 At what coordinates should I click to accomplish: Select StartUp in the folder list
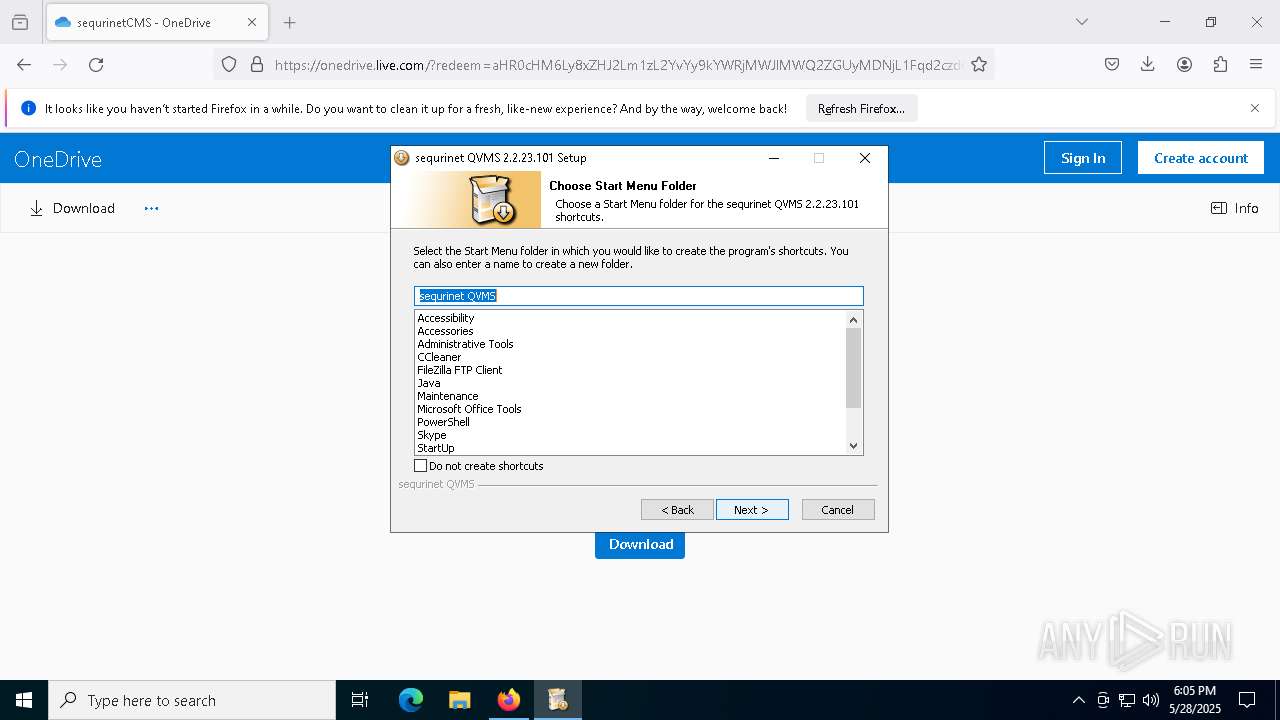click(436, 448)
